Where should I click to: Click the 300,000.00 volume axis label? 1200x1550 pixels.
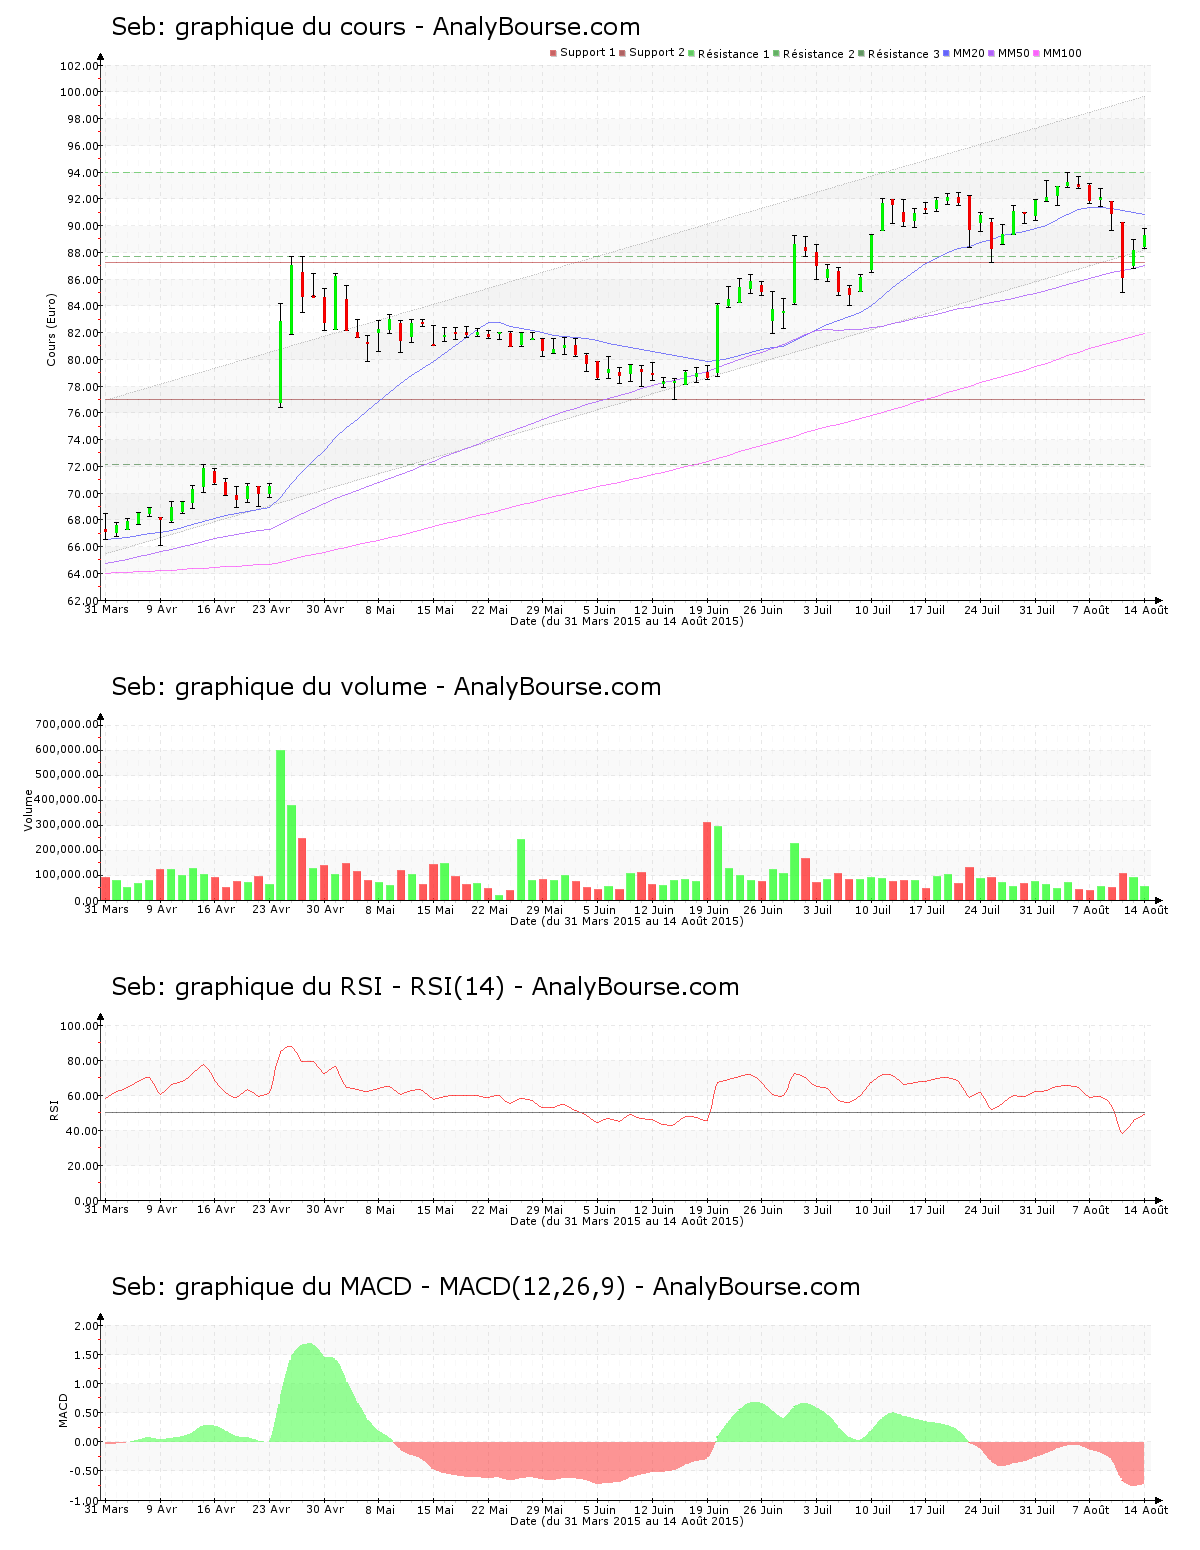(x=66, y=825)
